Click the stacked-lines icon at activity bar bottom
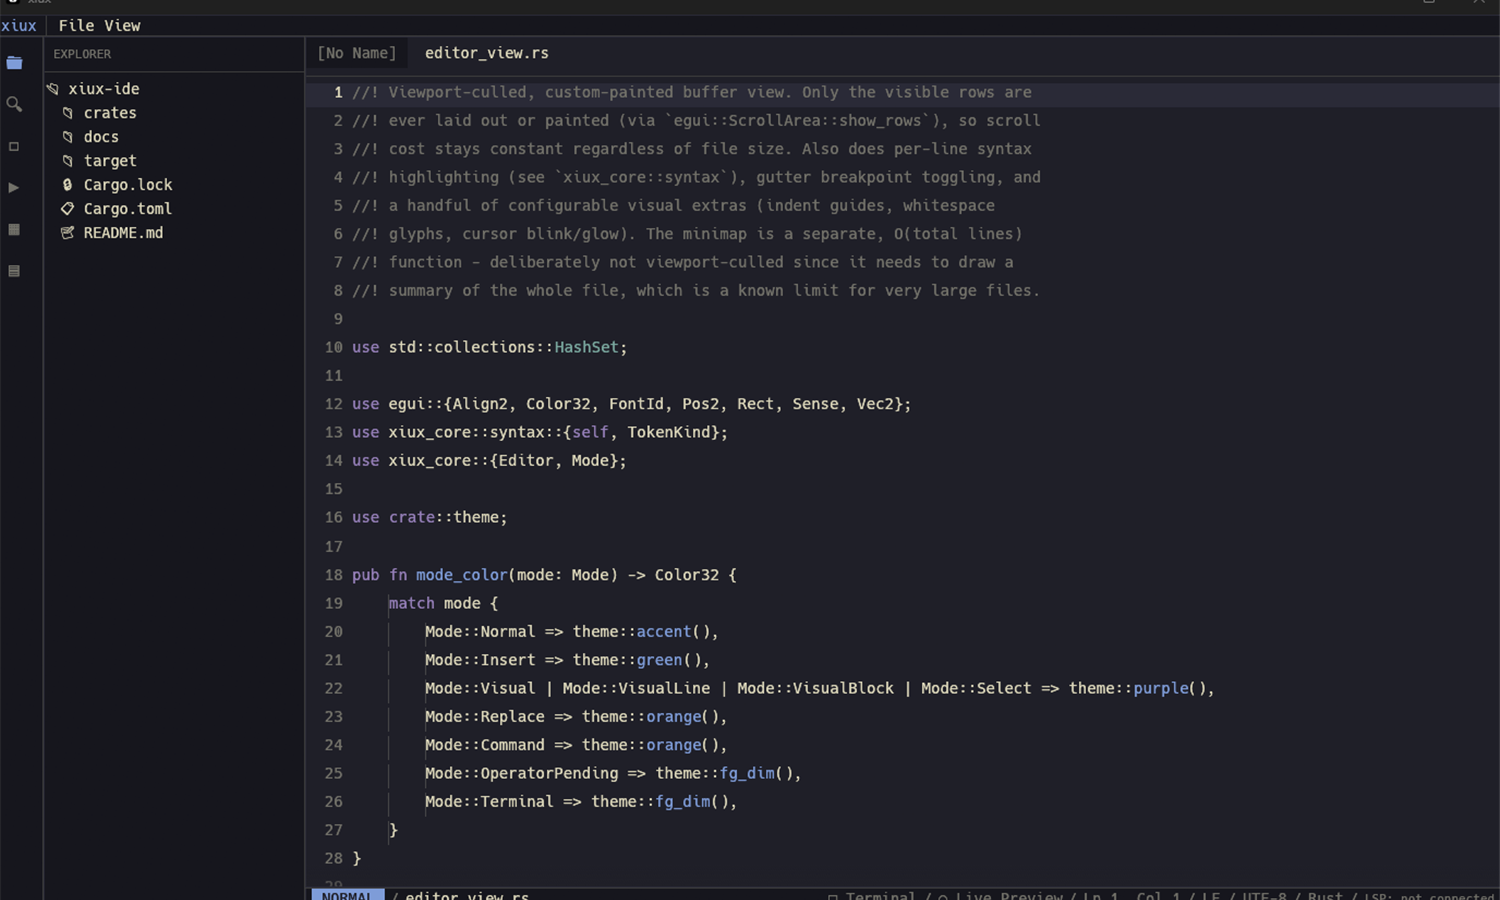 pos(14,271)
